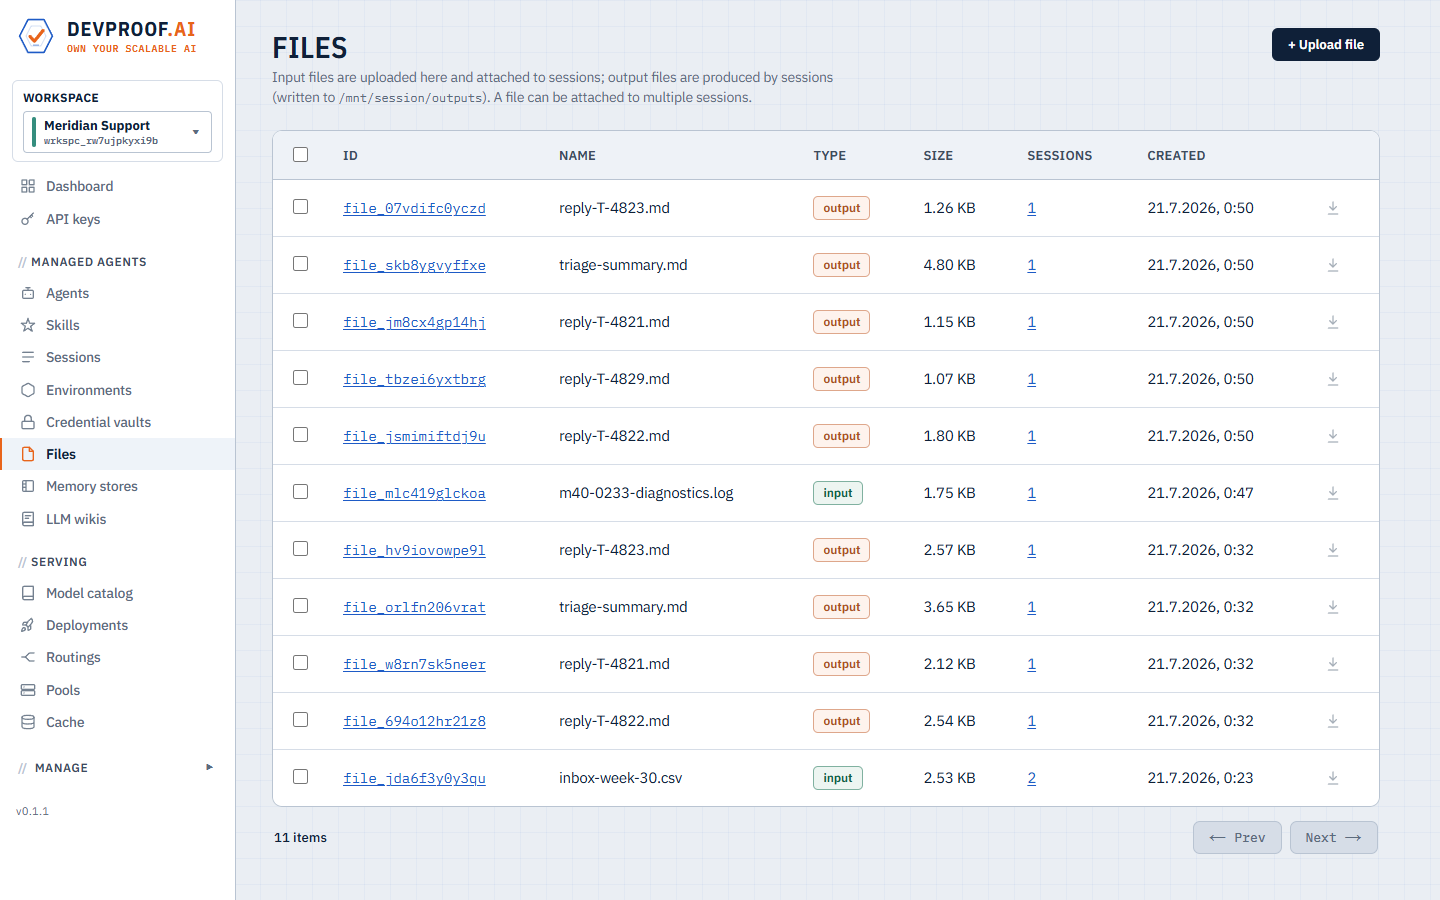
Task: Open Skills page
Action: coord(62,325)
